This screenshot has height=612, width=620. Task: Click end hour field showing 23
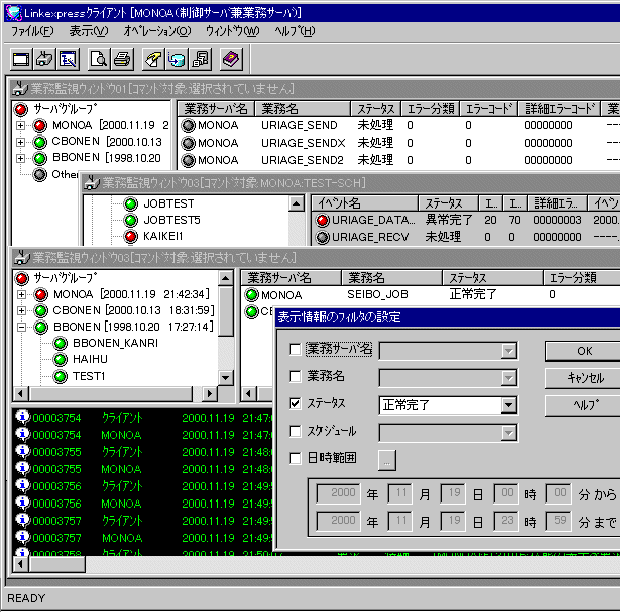coord(506,521)
